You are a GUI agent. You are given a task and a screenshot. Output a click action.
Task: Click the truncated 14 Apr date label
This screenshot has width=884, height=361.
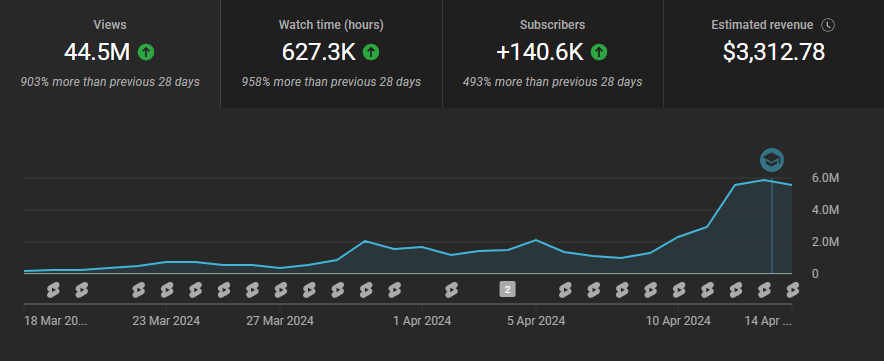pos(767,321)
